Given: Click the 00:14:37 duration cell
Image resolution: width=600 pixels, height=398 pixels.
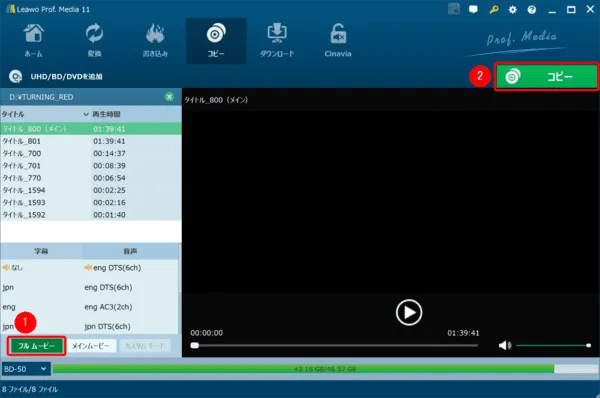Looking at the screenshot, I should click(x=109, y=153).
